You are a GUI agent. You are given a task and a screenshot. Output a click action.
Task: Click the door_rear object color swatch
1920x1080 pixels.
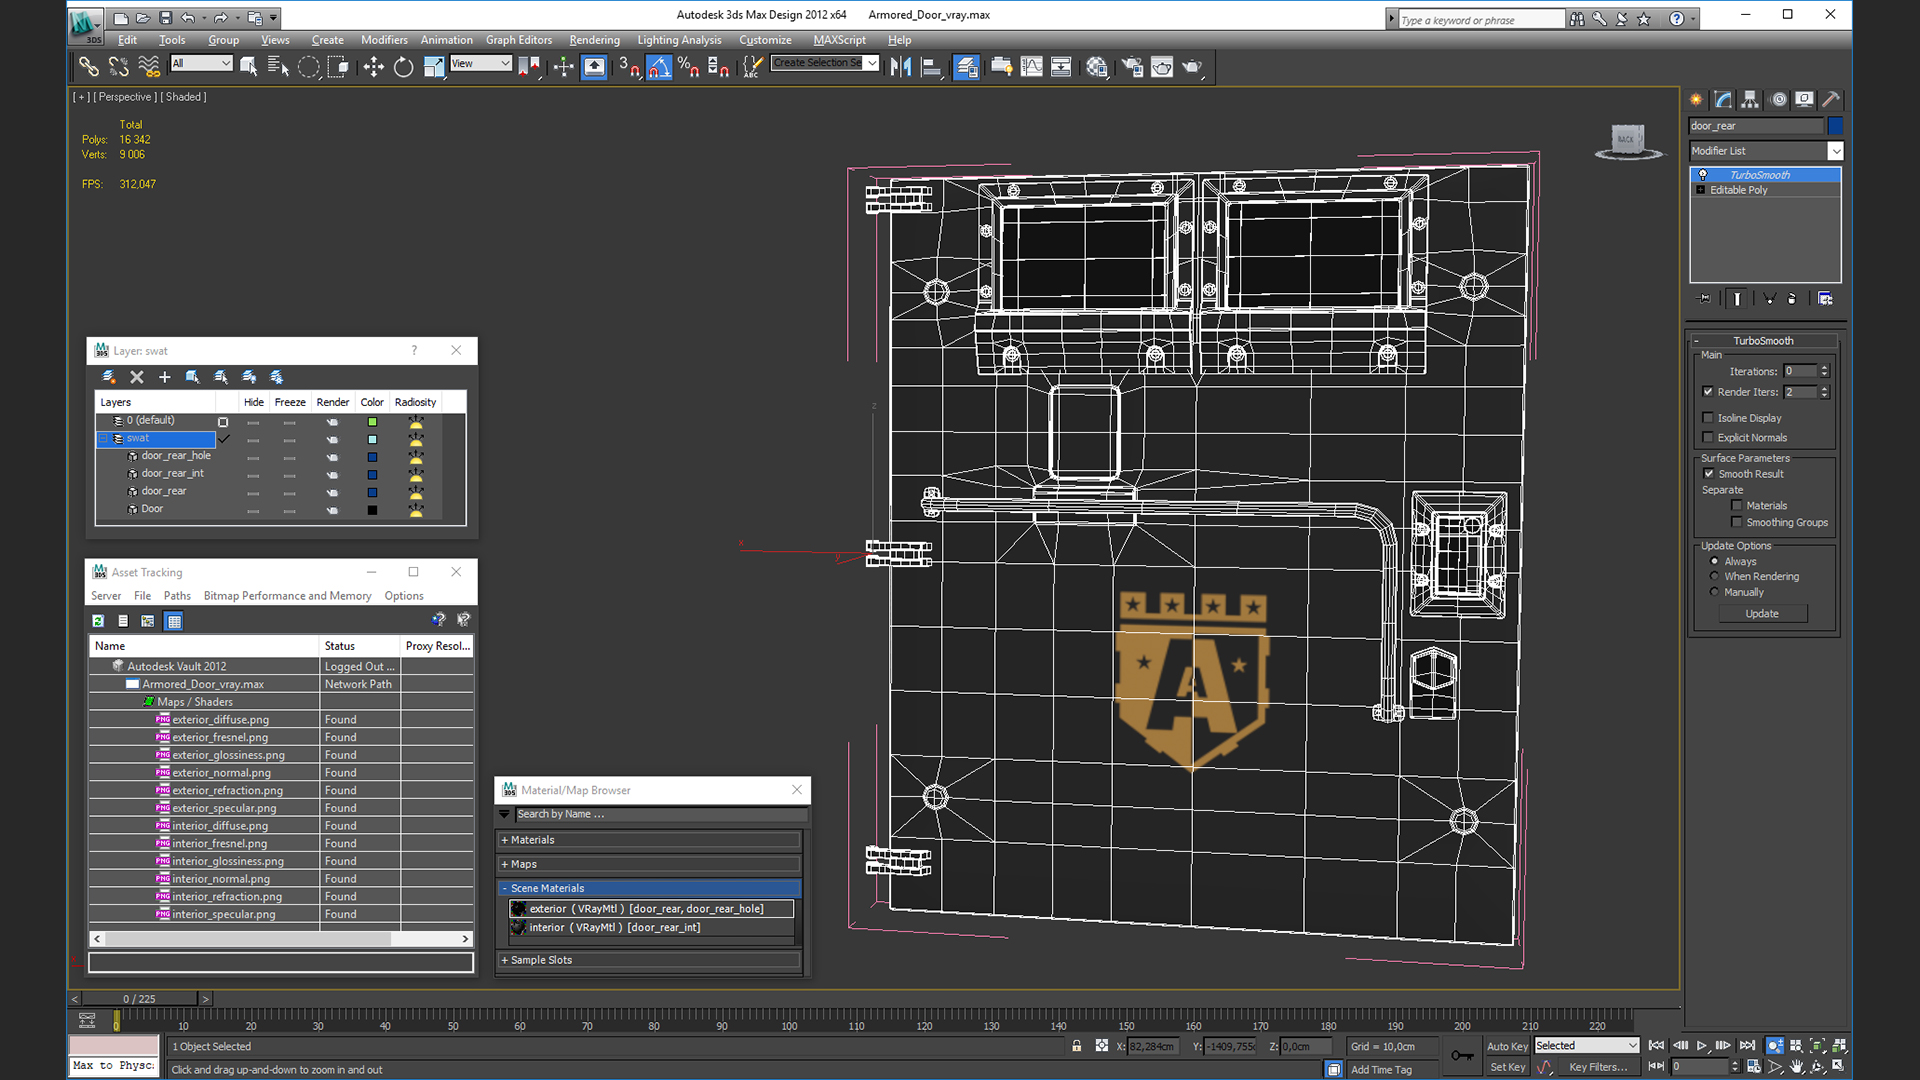point(1835,126)
